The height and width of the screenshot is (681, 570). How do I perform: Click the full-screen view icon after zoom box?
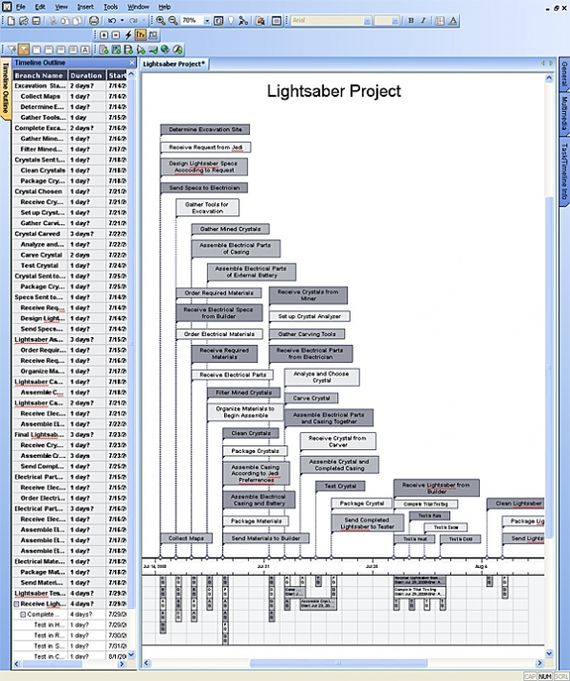[219, 20]
